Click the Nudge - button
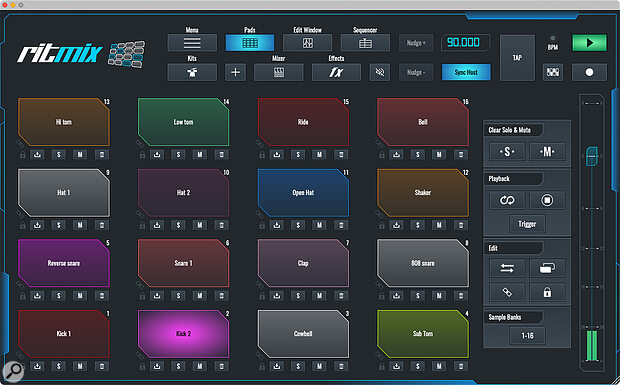This screenshot has height=385, width=620. click(416, 72)
